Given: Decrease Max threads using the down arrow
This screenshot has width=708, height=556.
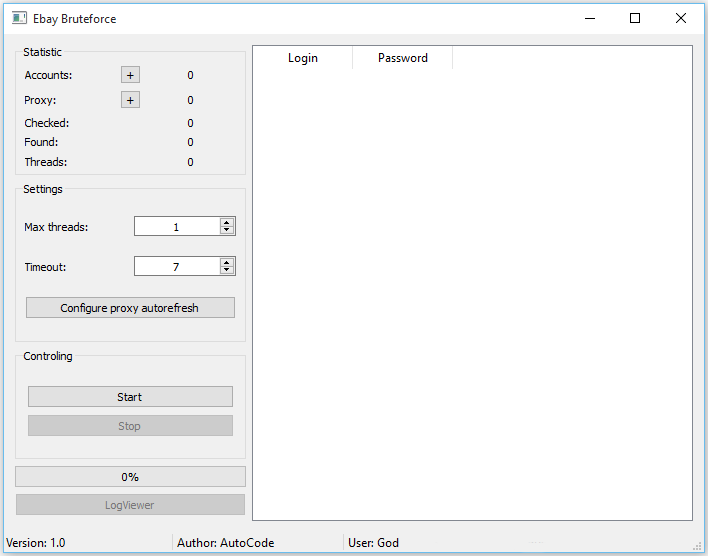Looking at the screenshot, I should (x=227, y=231).
